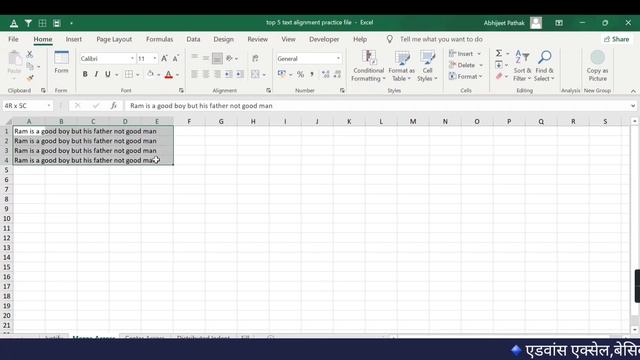Viewport: 640px width, 360px height.
Task: Open the font size 11 dropdown
Action: coord(155,59)
